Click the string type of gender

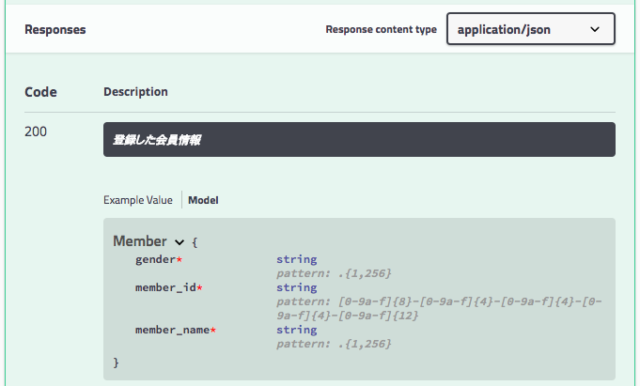coord(297,260)
